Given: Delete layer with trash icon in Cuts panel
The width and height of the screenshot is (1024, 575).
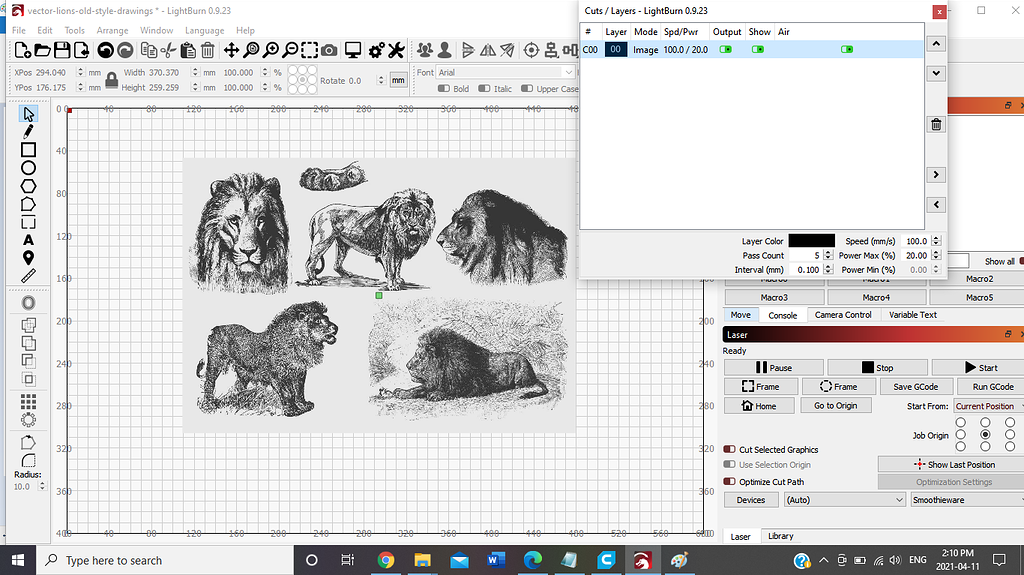Looking at the screenshot, I should tap(936, 124).
